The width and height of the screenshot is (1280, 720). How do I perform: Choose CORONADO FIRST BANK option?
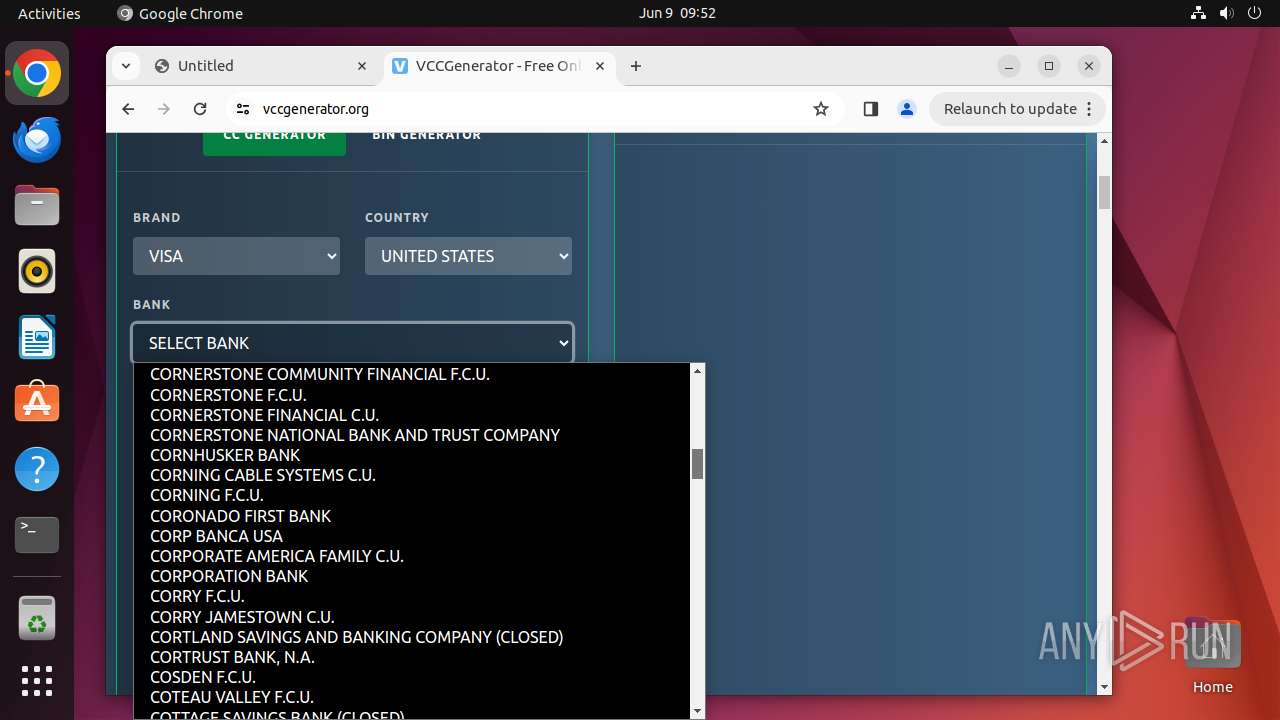click(412, 516)
